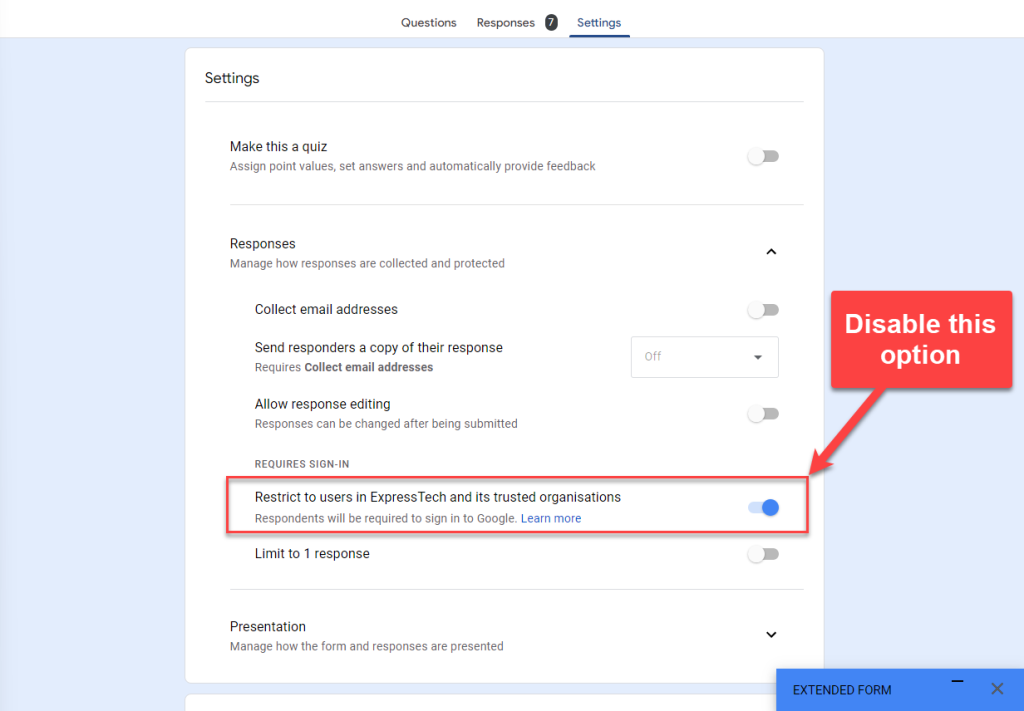Disable Restrict to users in ExpressTech option
Image resolution: width=1024 pixels, height=711 pixels.
click(763, 507)
